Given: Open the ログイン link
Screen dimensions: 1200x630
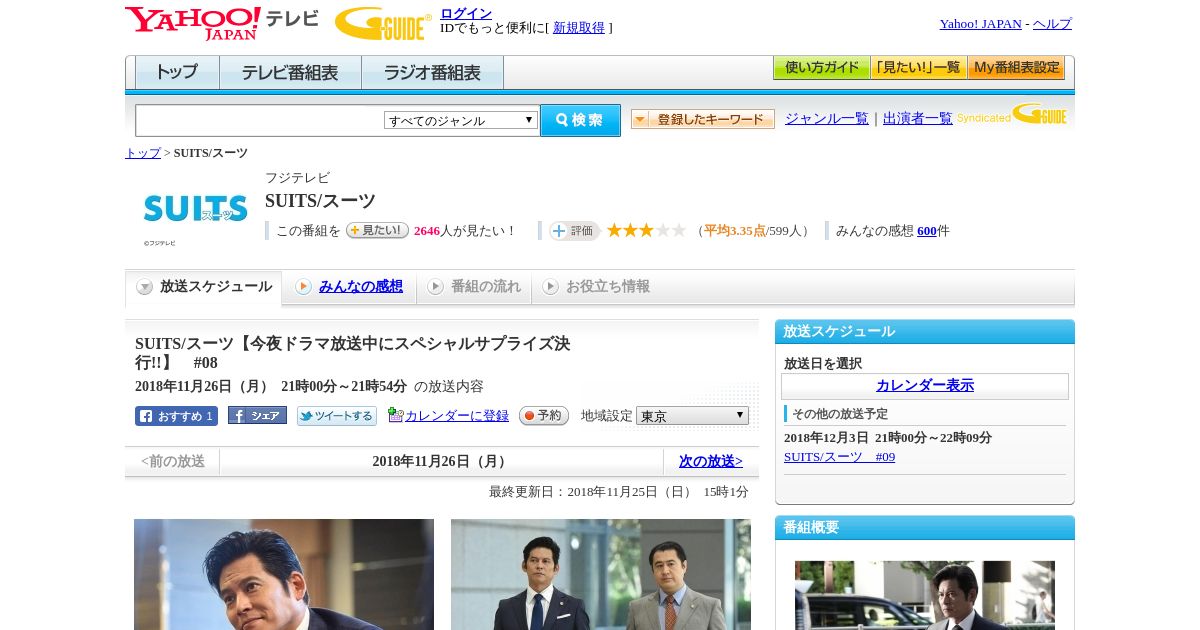Looking at the screenshot, I should (466, 13).
